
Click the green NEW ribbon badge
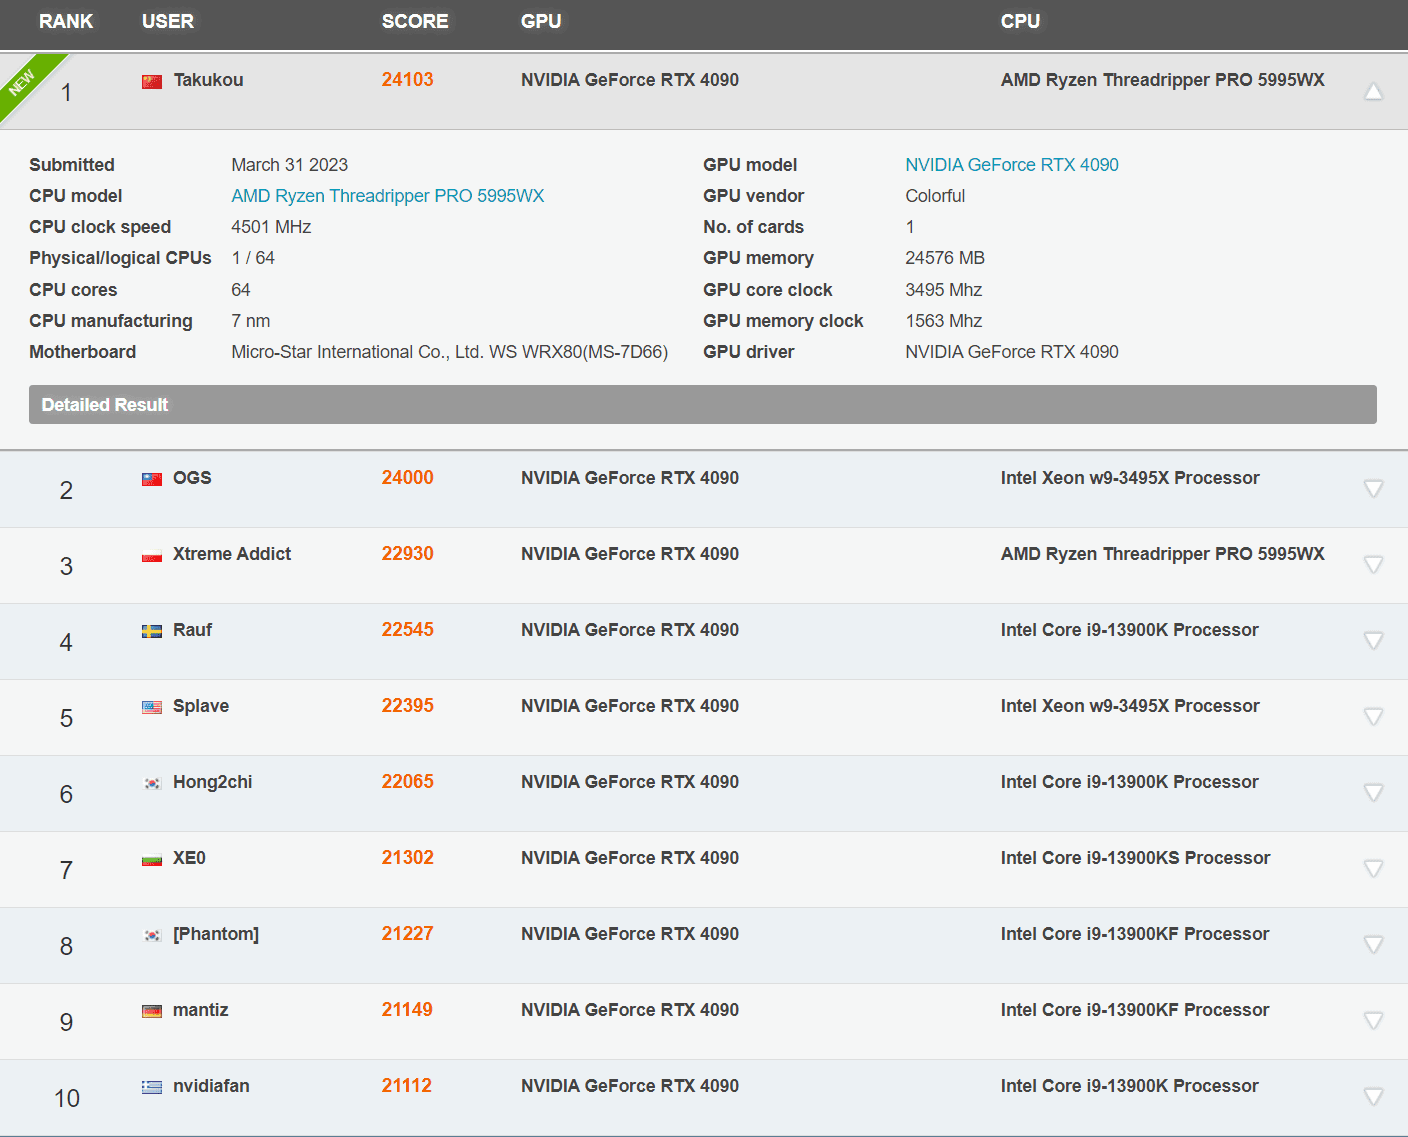coord(24,80)
